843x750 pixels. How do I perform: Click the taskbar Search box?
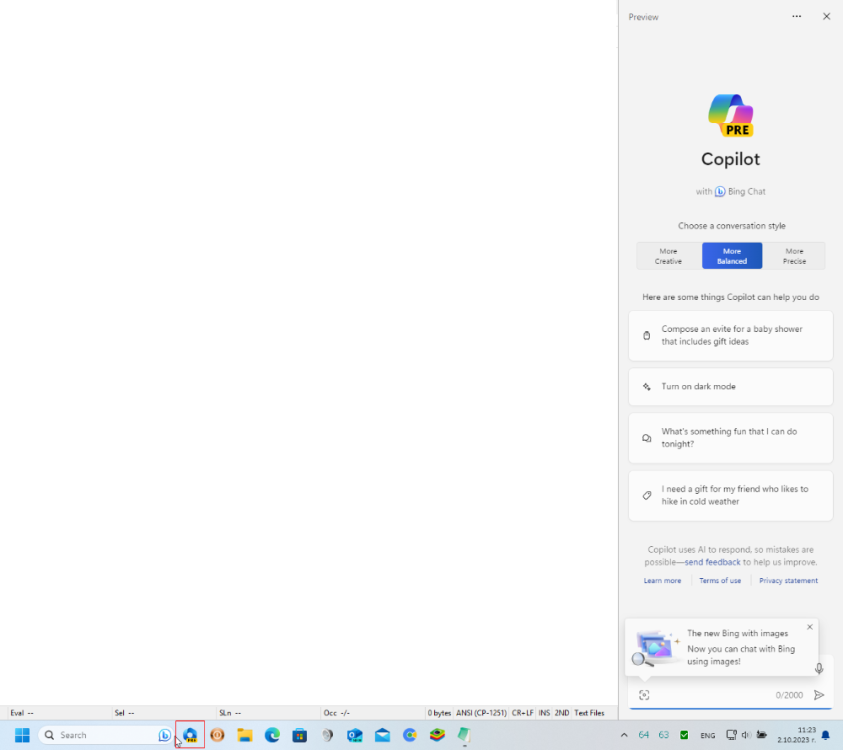click(105, 735)
